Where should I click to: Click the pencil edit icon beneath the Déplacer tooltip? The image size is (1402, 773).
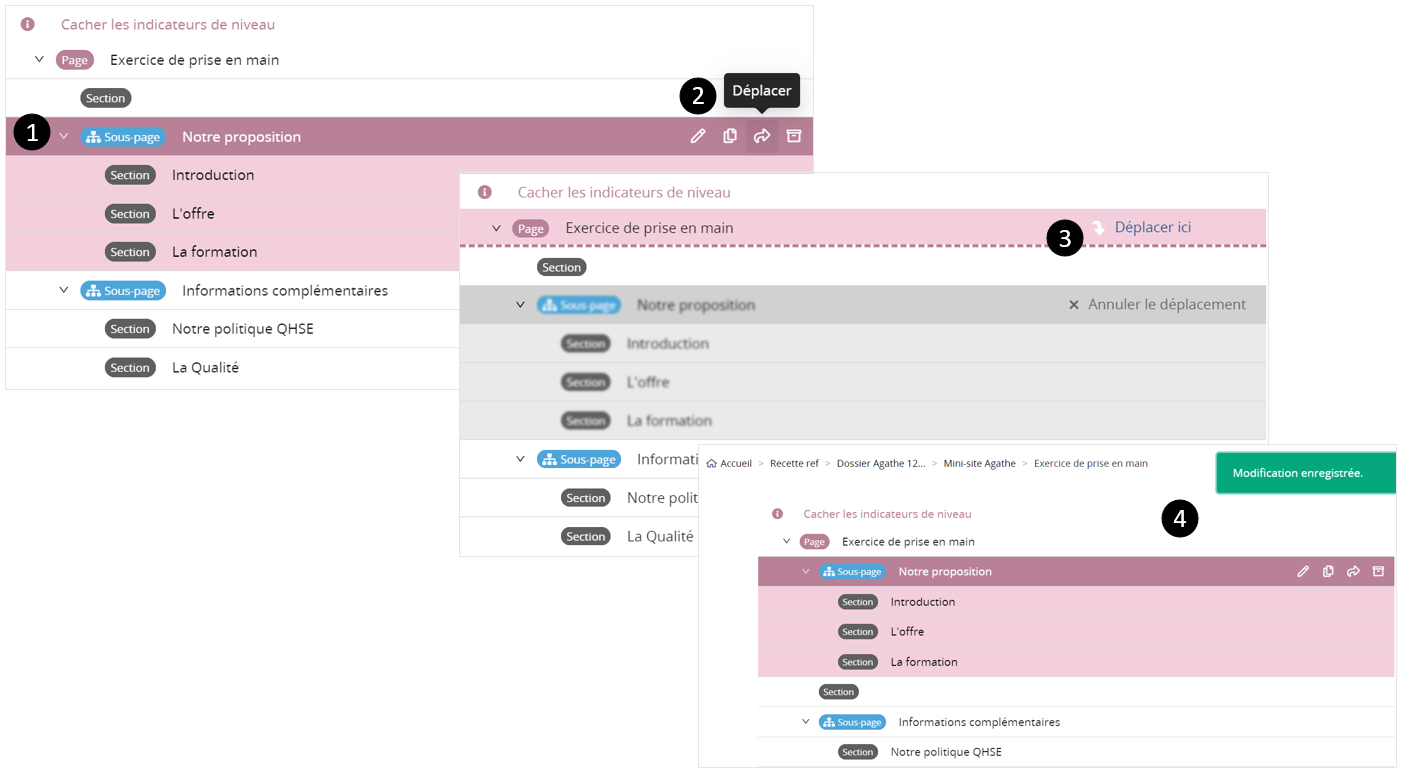(x=698, y=136)
